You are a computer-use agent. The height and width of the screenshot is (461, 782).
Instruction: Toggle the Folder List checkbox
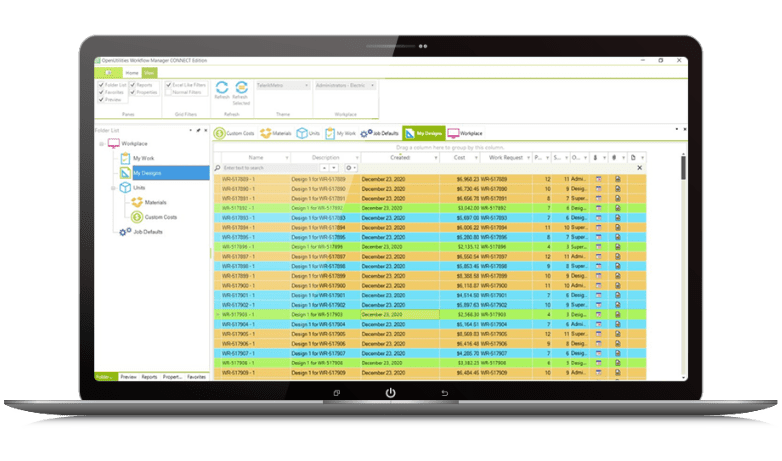[x=101, y=85]
